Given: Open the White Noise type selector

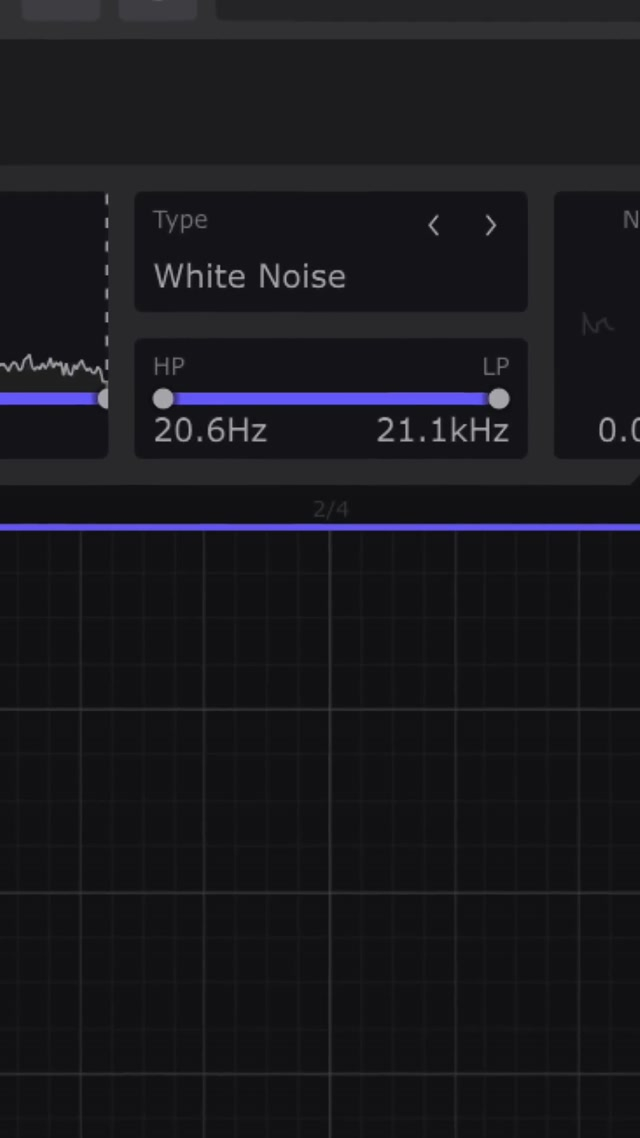Looking at the screenshot, I should click(250, 276).
